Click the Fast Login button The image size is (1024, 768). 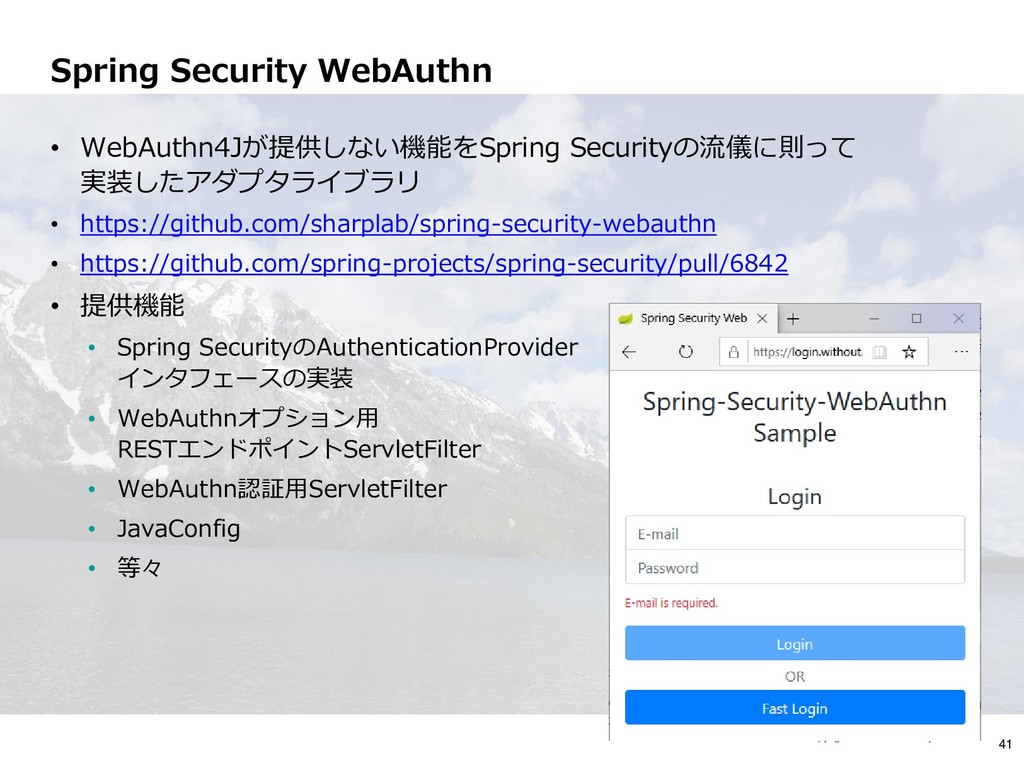coord(795,708)
